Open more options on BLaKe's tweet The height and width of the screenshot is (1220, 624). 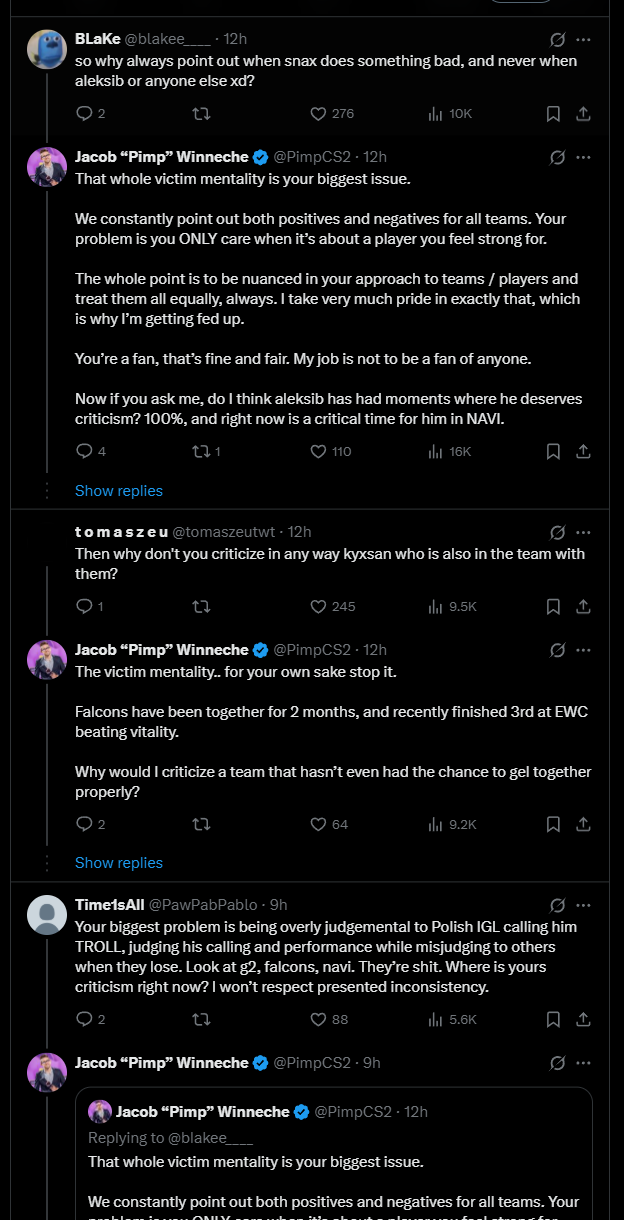[584, 40]
